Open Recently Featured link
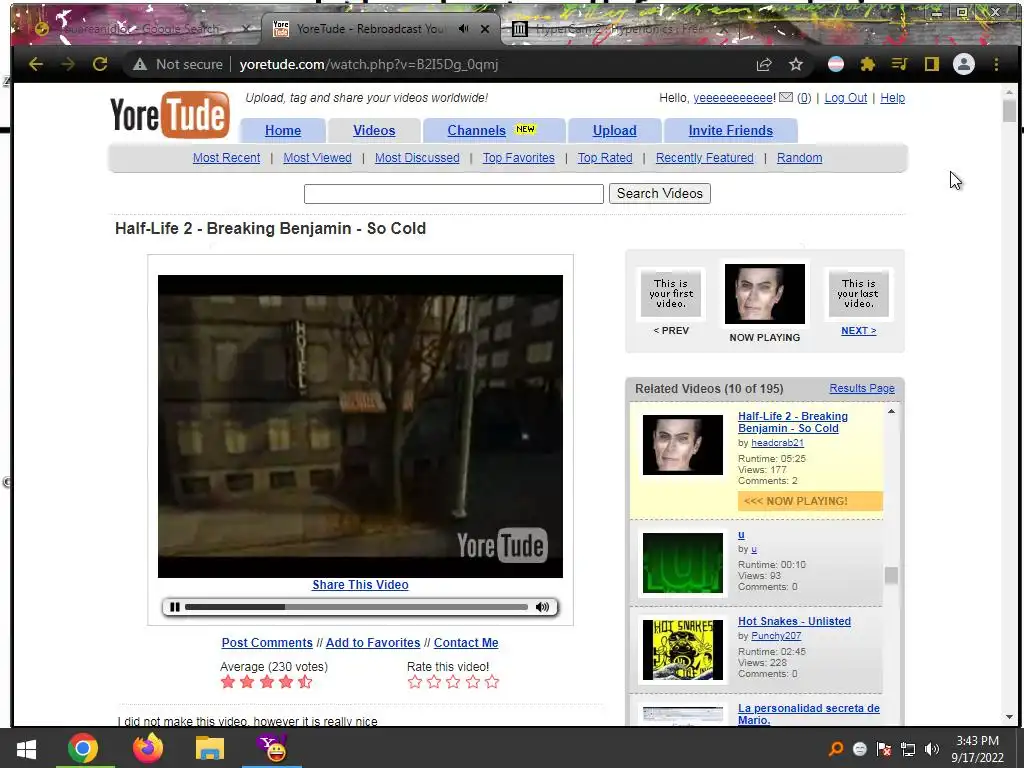Screen dimensions: 1024x768 click(705, 158)
